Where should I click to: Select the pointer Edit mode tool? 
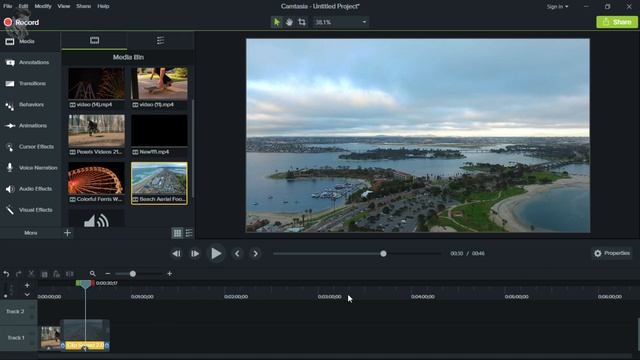tap(276, 22)
